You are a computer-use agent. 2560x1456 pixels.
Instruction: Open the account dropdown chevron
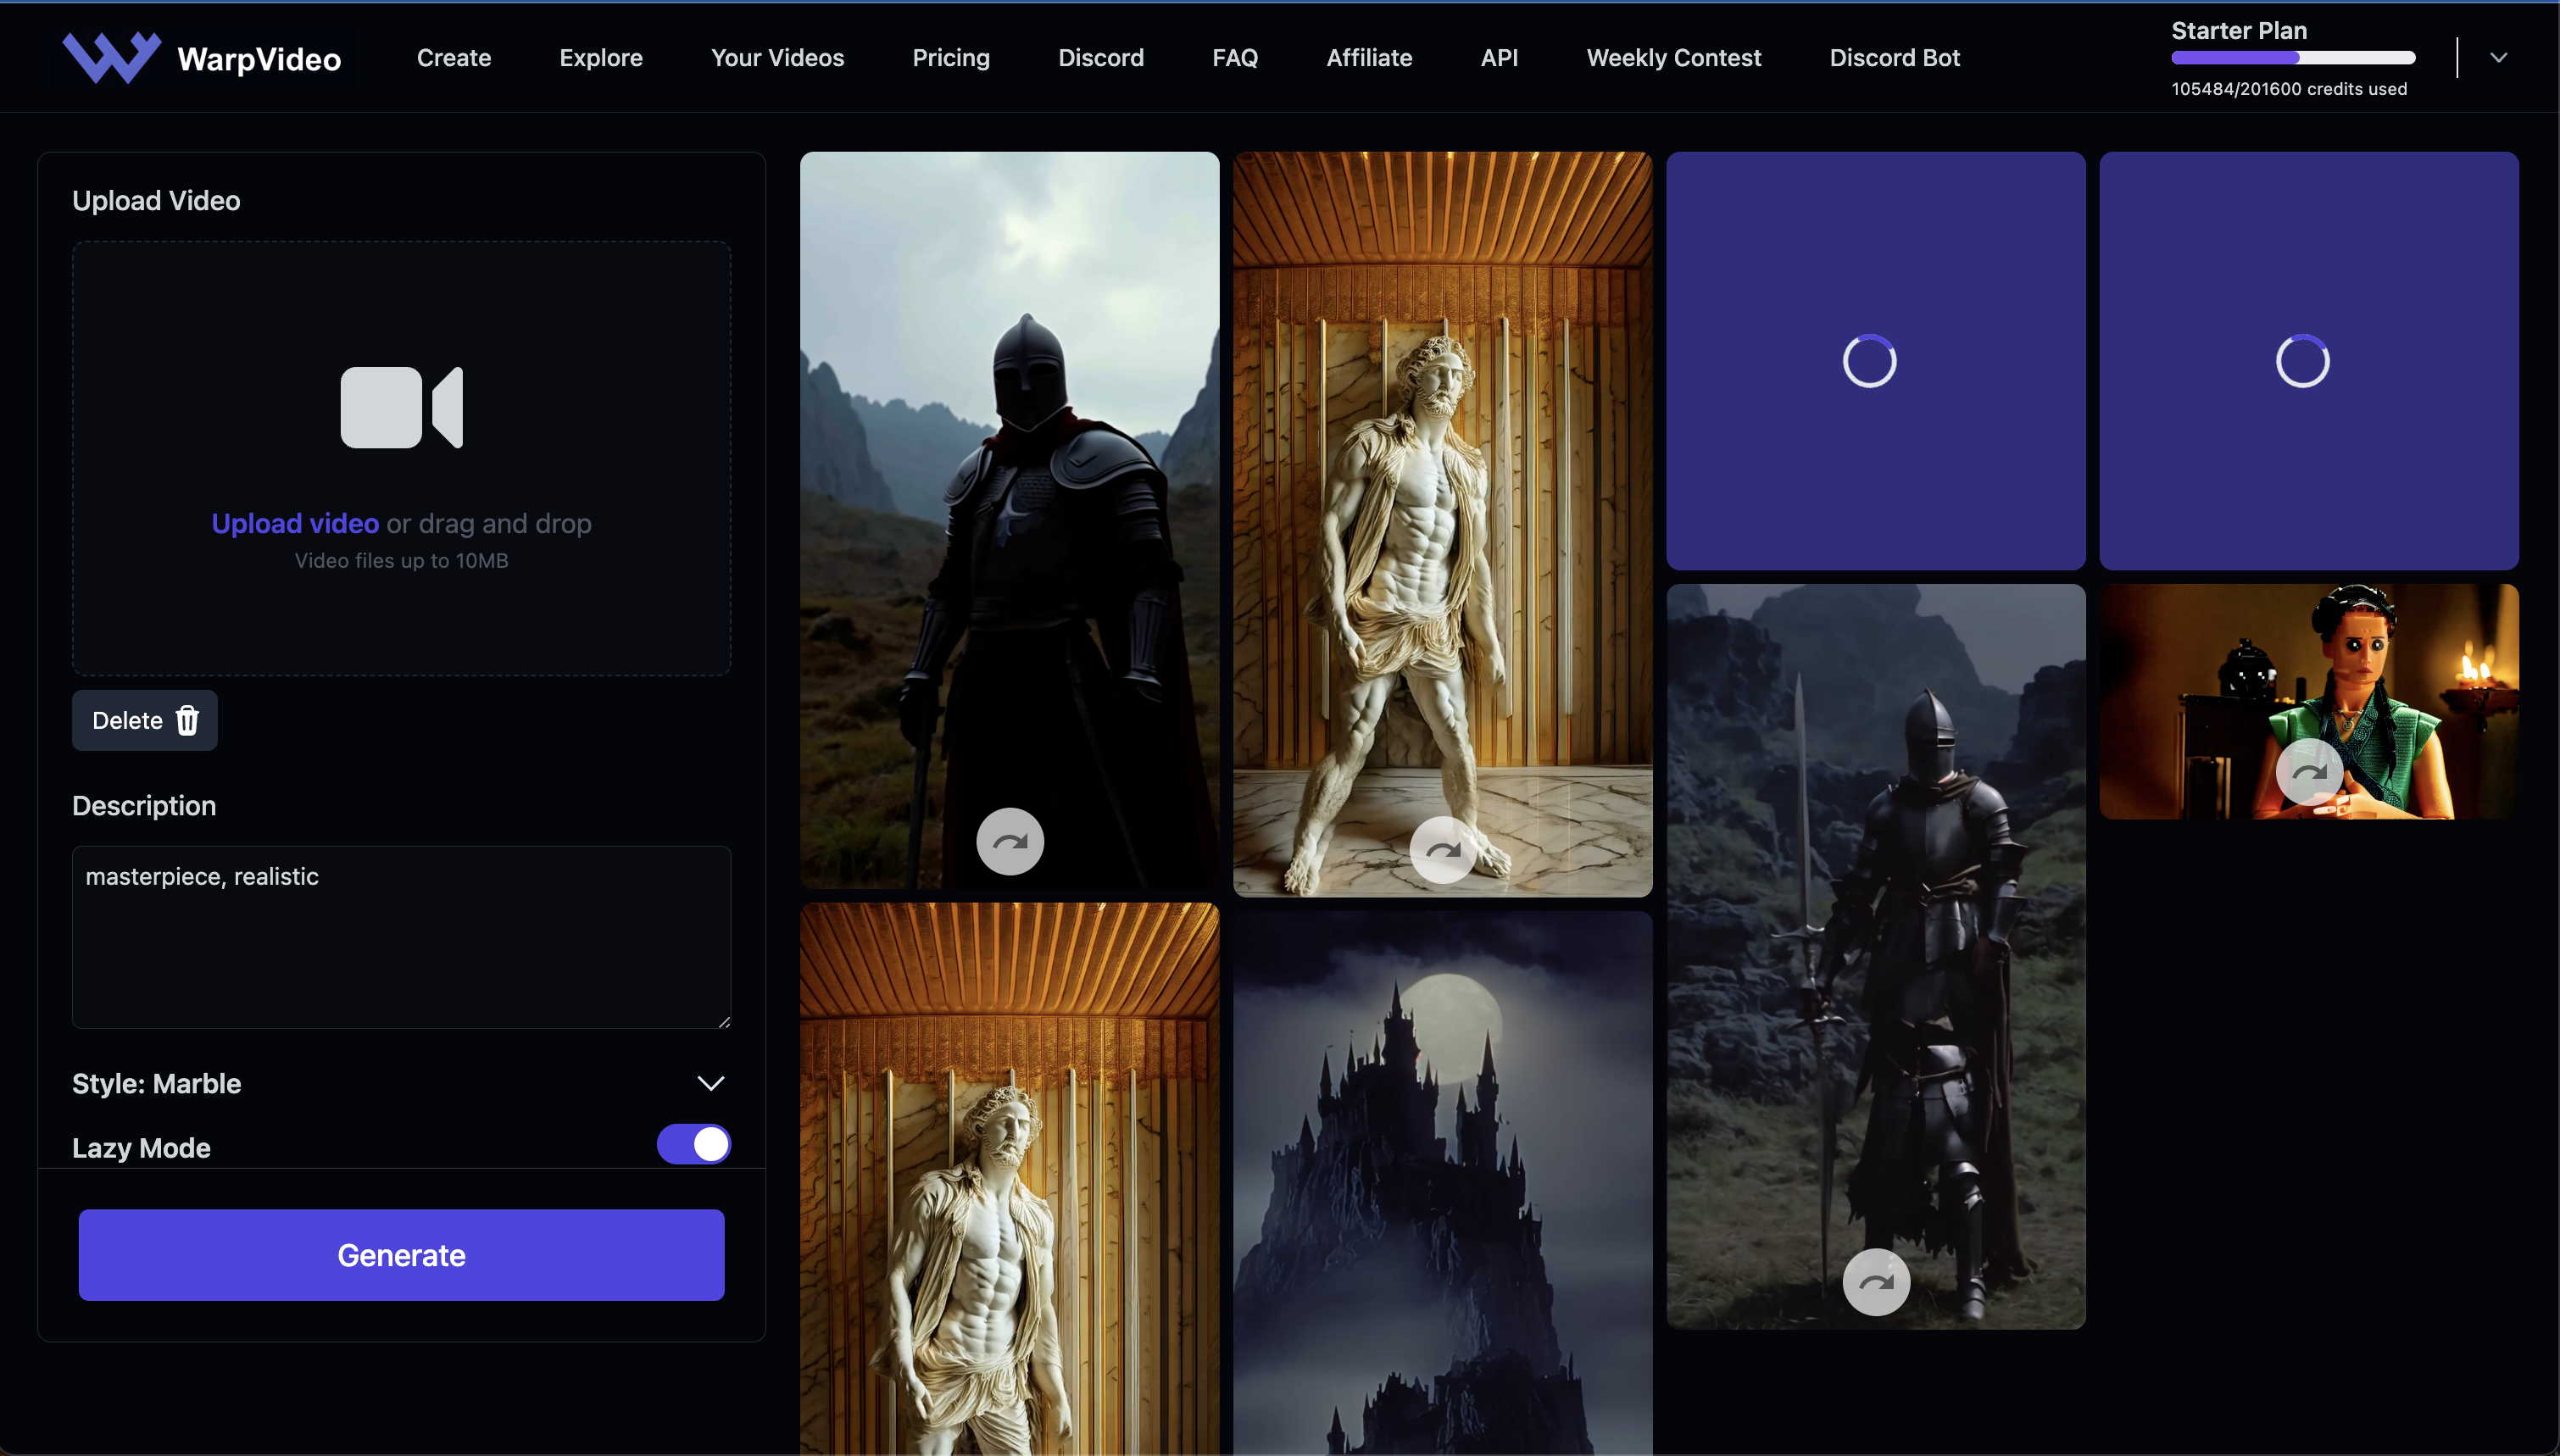tap(2498, 57)
